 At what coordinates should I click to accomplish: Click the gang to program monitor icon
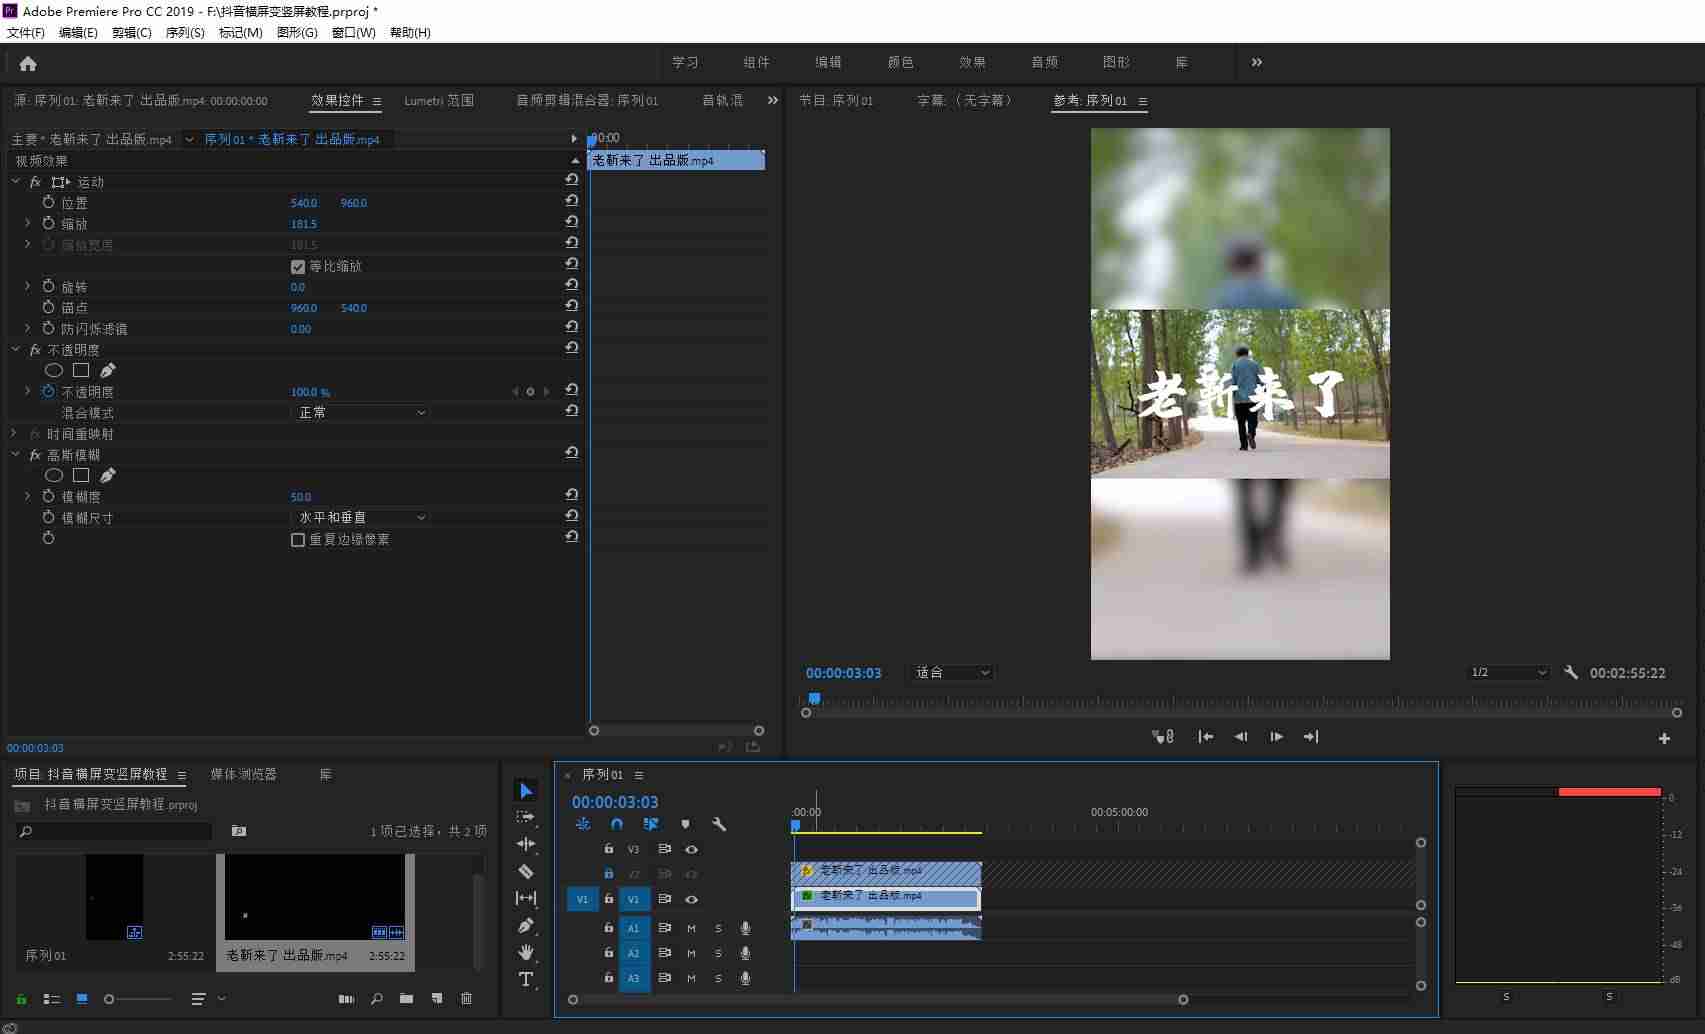tap(1162, 736)
